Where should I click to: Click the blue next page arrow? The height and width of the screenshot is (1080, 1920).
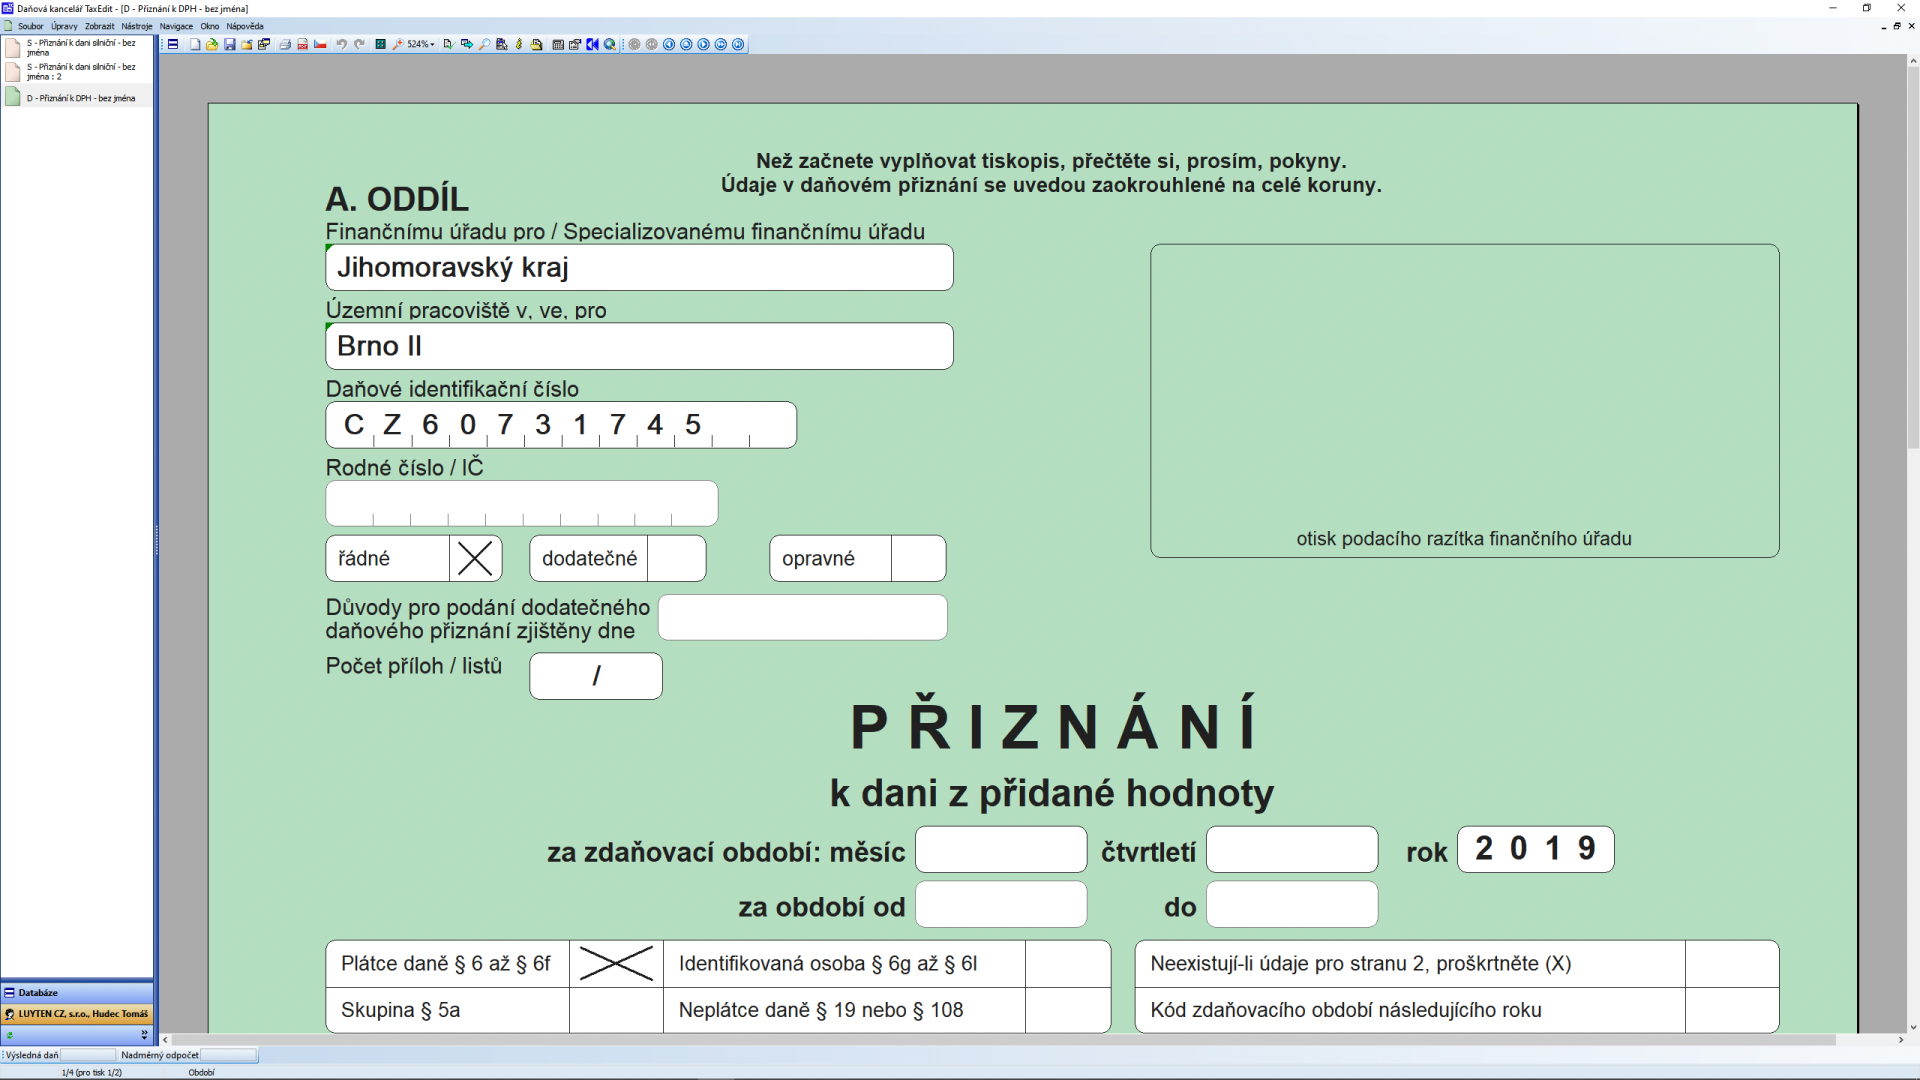pyautogui.click(x=703, y=44)
